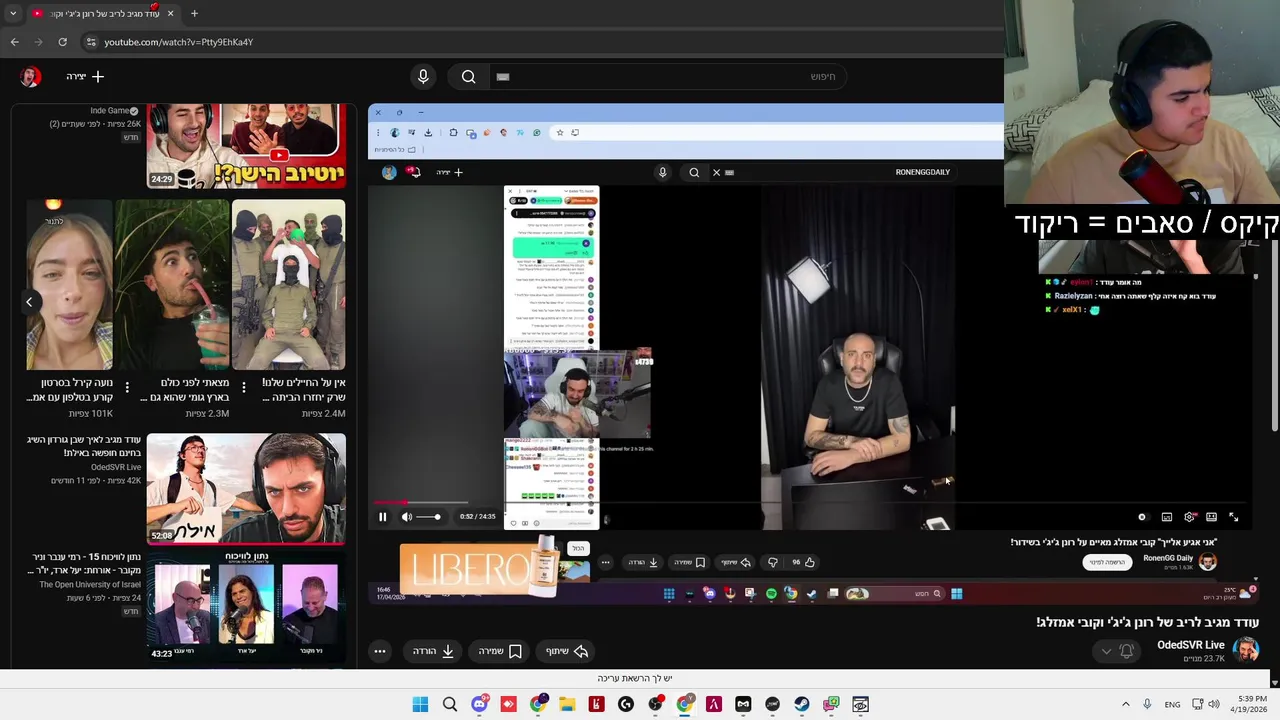The image size is (1280, 720).
Task: Reload the current page
Action: point(62,42)
